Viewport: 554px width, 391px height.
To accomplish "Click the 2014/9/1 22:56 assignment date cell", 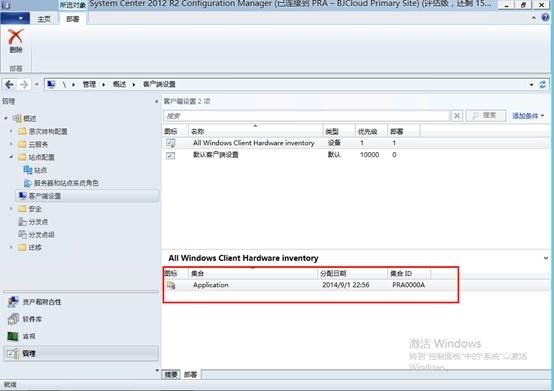I will coord(346,285).
